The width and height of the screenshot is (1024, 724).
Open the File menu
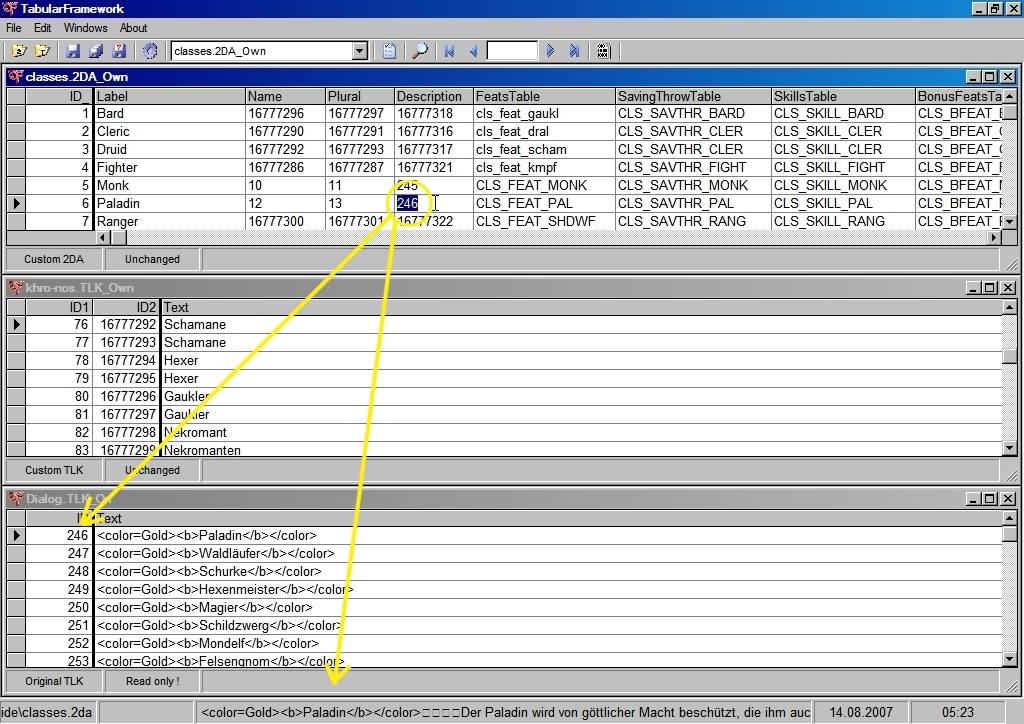13,28
